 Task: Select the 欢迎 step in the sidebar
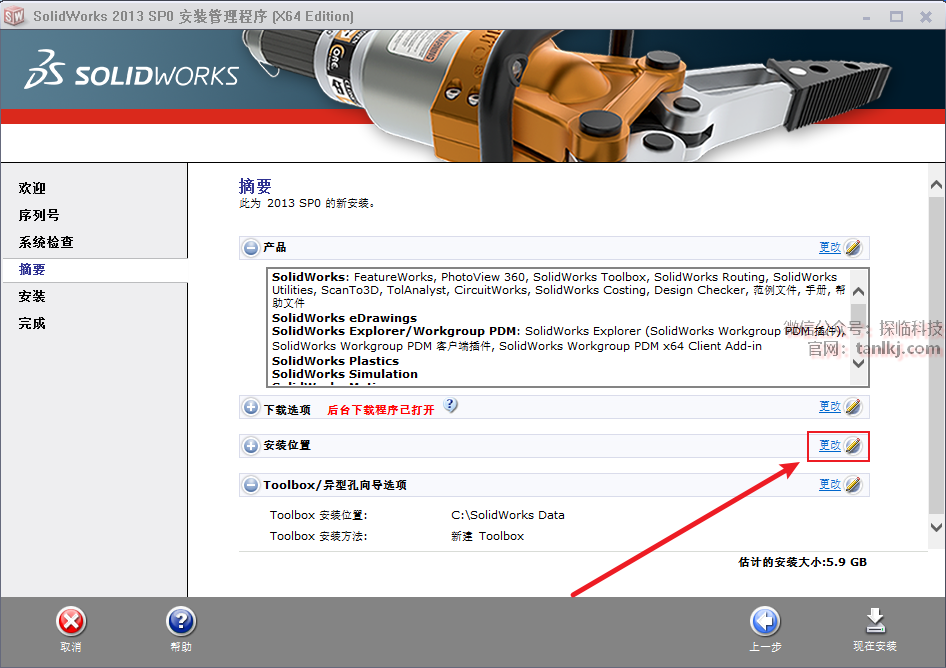pyautogui.click(x=32, y=188)
